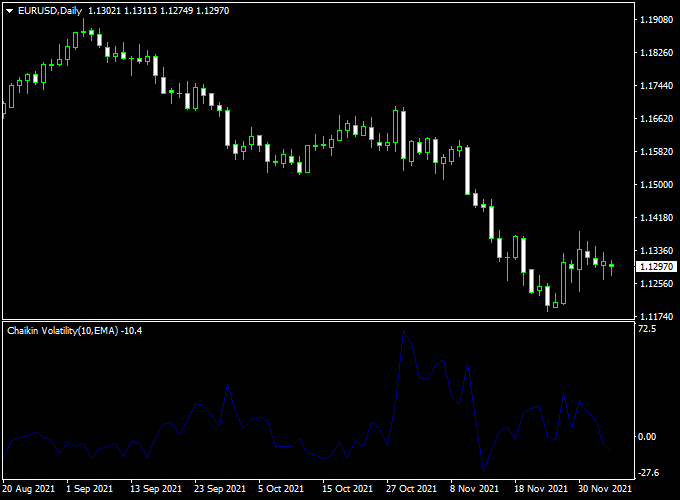Click the 23 Sep 2021 date label
The height and width of the screenshot is (500, 680).
(220, 489)
